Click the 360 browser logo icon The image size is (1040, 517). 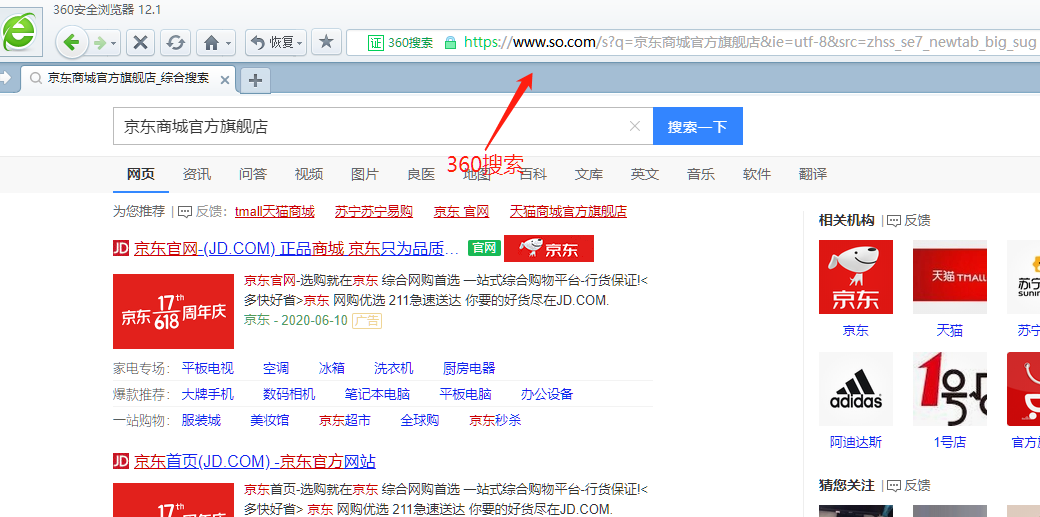pos(20,32)
